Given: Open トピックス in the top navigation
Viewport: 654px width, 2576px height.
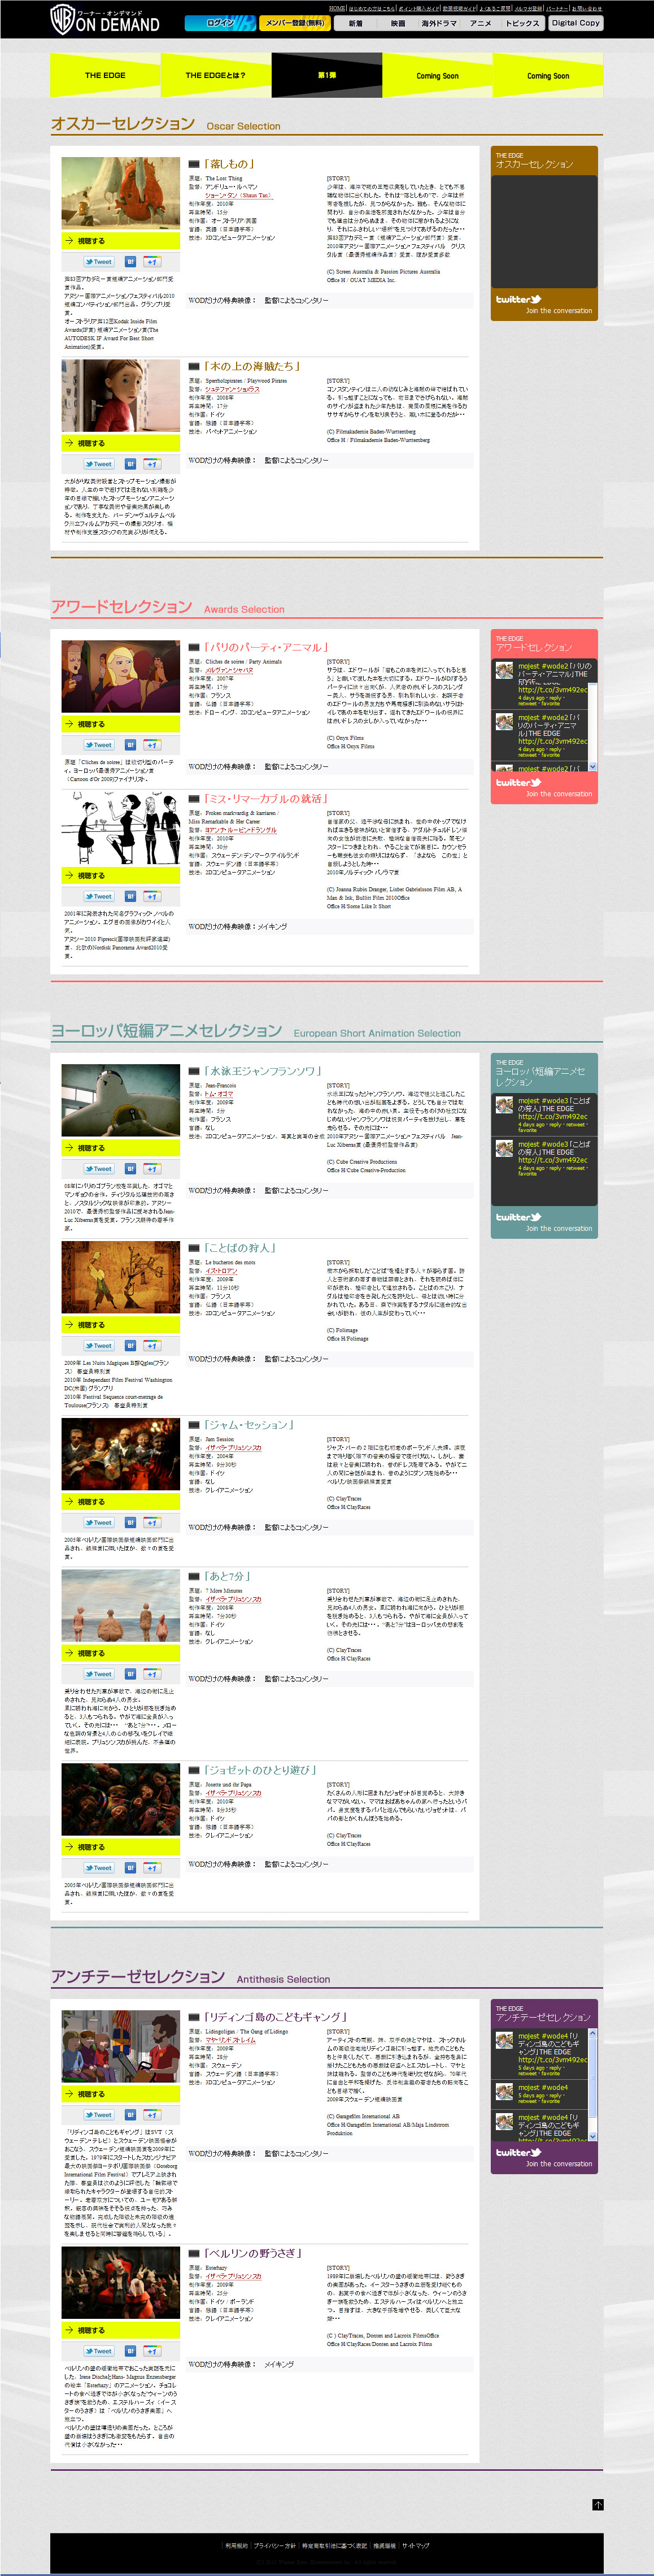Looking at the screenshot, I should [x=522, y=23].
